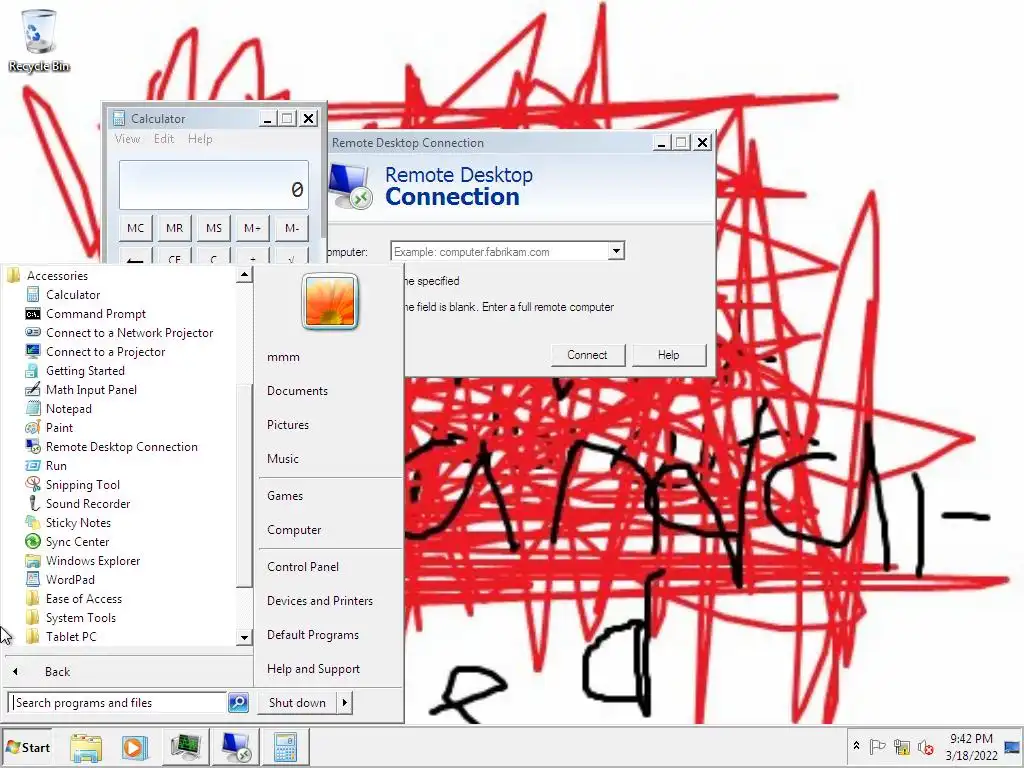Click the Start button

pos(27,747)
